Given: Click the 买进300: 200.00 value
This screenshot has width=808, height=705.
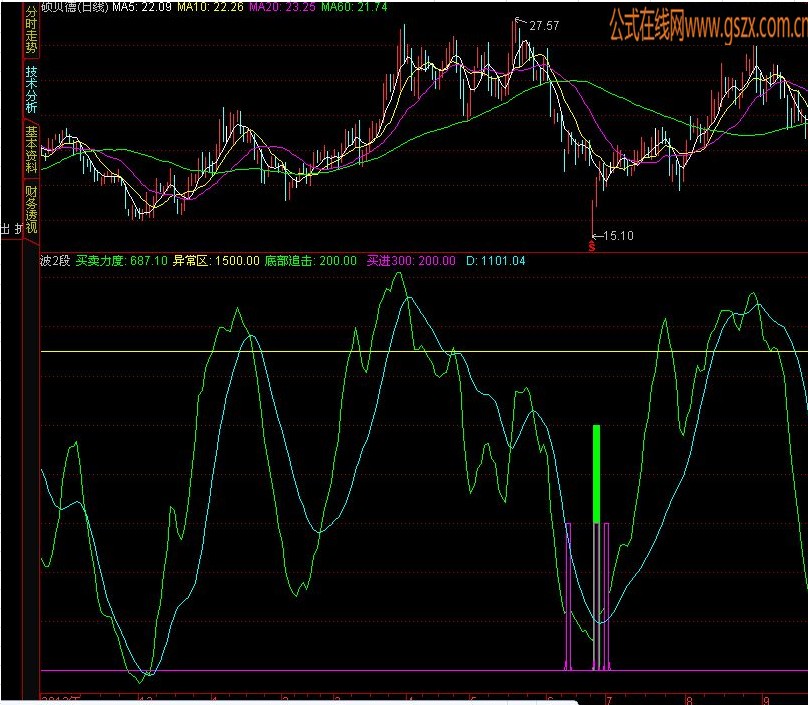Looking at the screenshot, I should tap(411, 261).
